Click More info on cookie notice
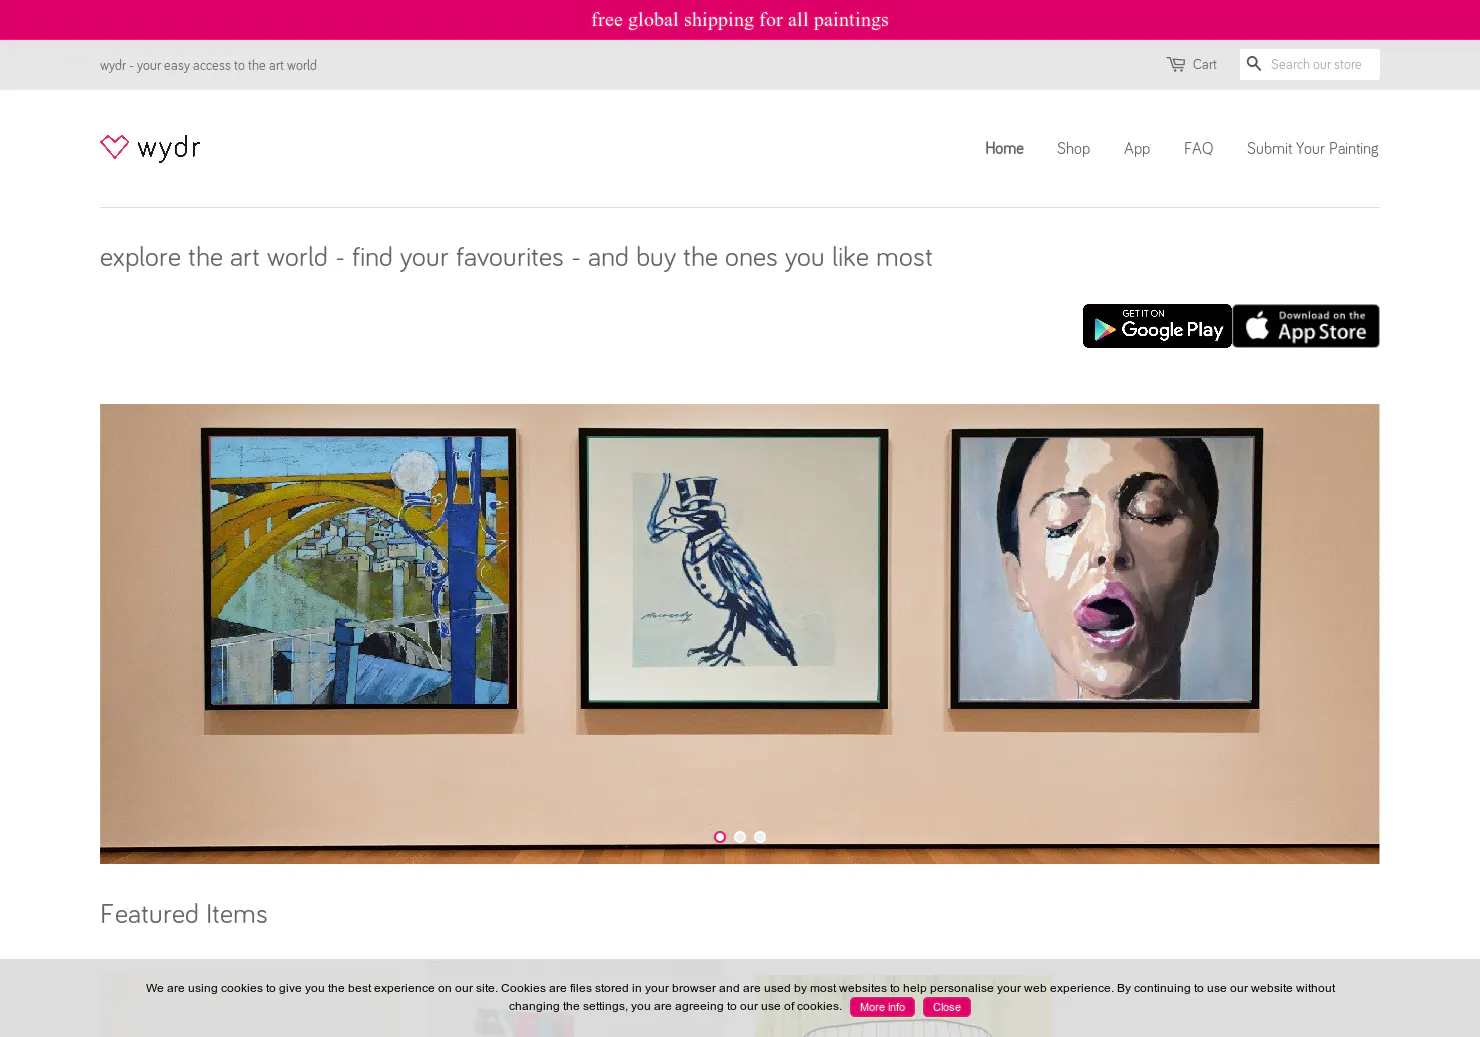 pos(882,1007)
